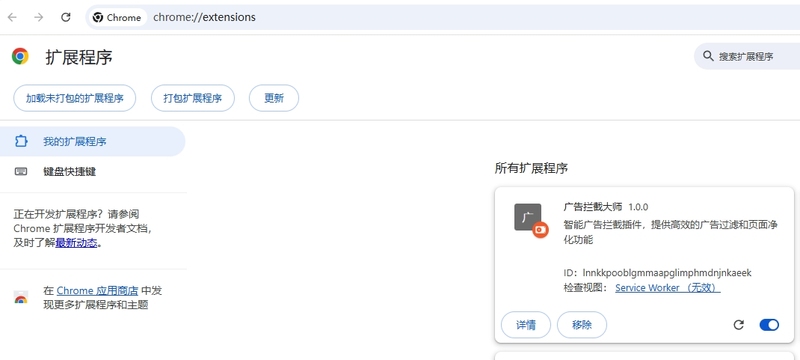Click the browser back arrow
This screenshot has width=800, height=360.
(12, 17)
